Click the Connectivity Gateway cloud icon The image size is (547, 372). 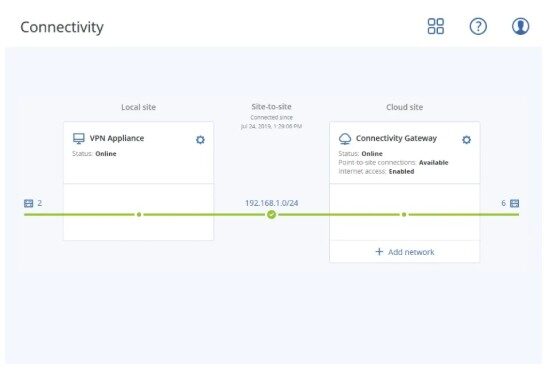(345, 139)
